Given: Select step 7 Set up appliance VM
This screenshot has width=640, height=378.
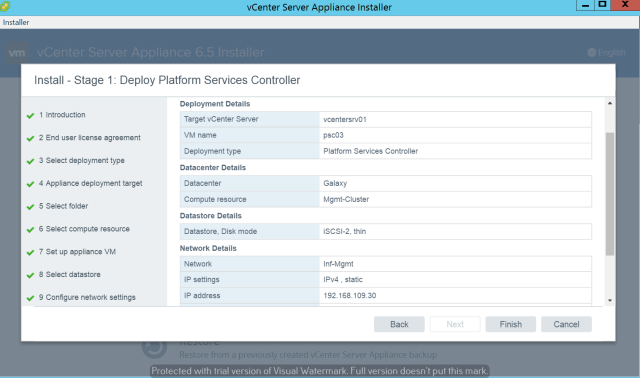Looking at the screenshot, I should click(77, 251).
